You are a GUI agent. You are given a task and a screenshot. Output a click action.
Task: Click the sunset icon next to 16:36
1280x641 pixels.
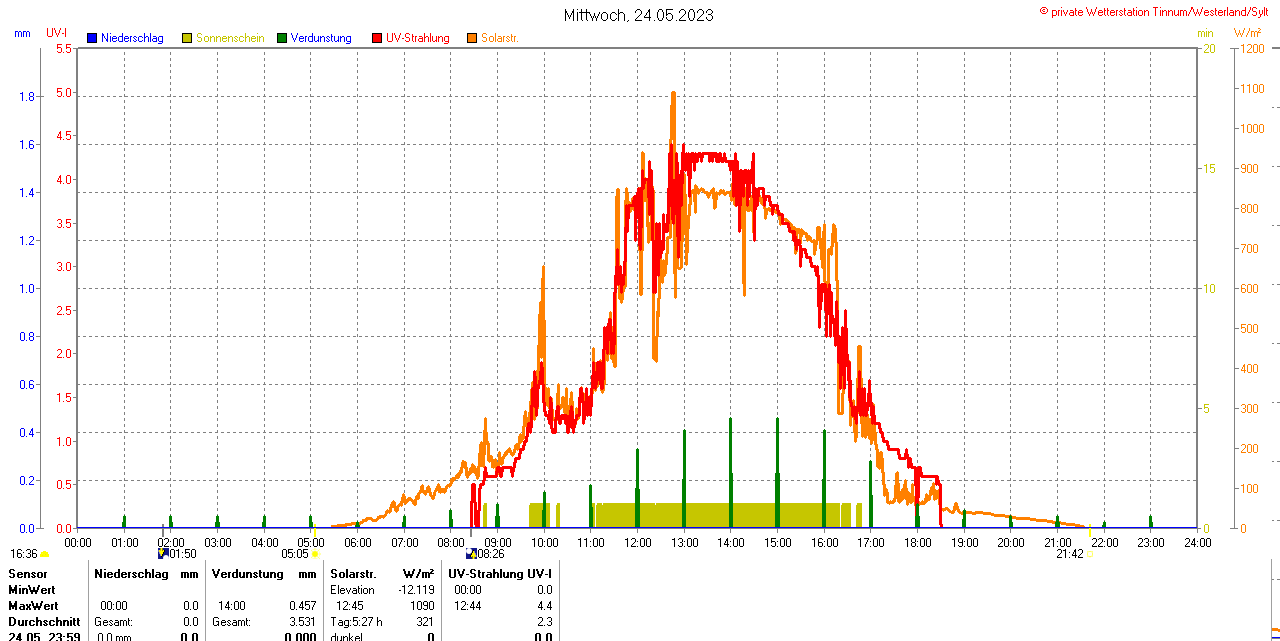click(x=44, y=554)
